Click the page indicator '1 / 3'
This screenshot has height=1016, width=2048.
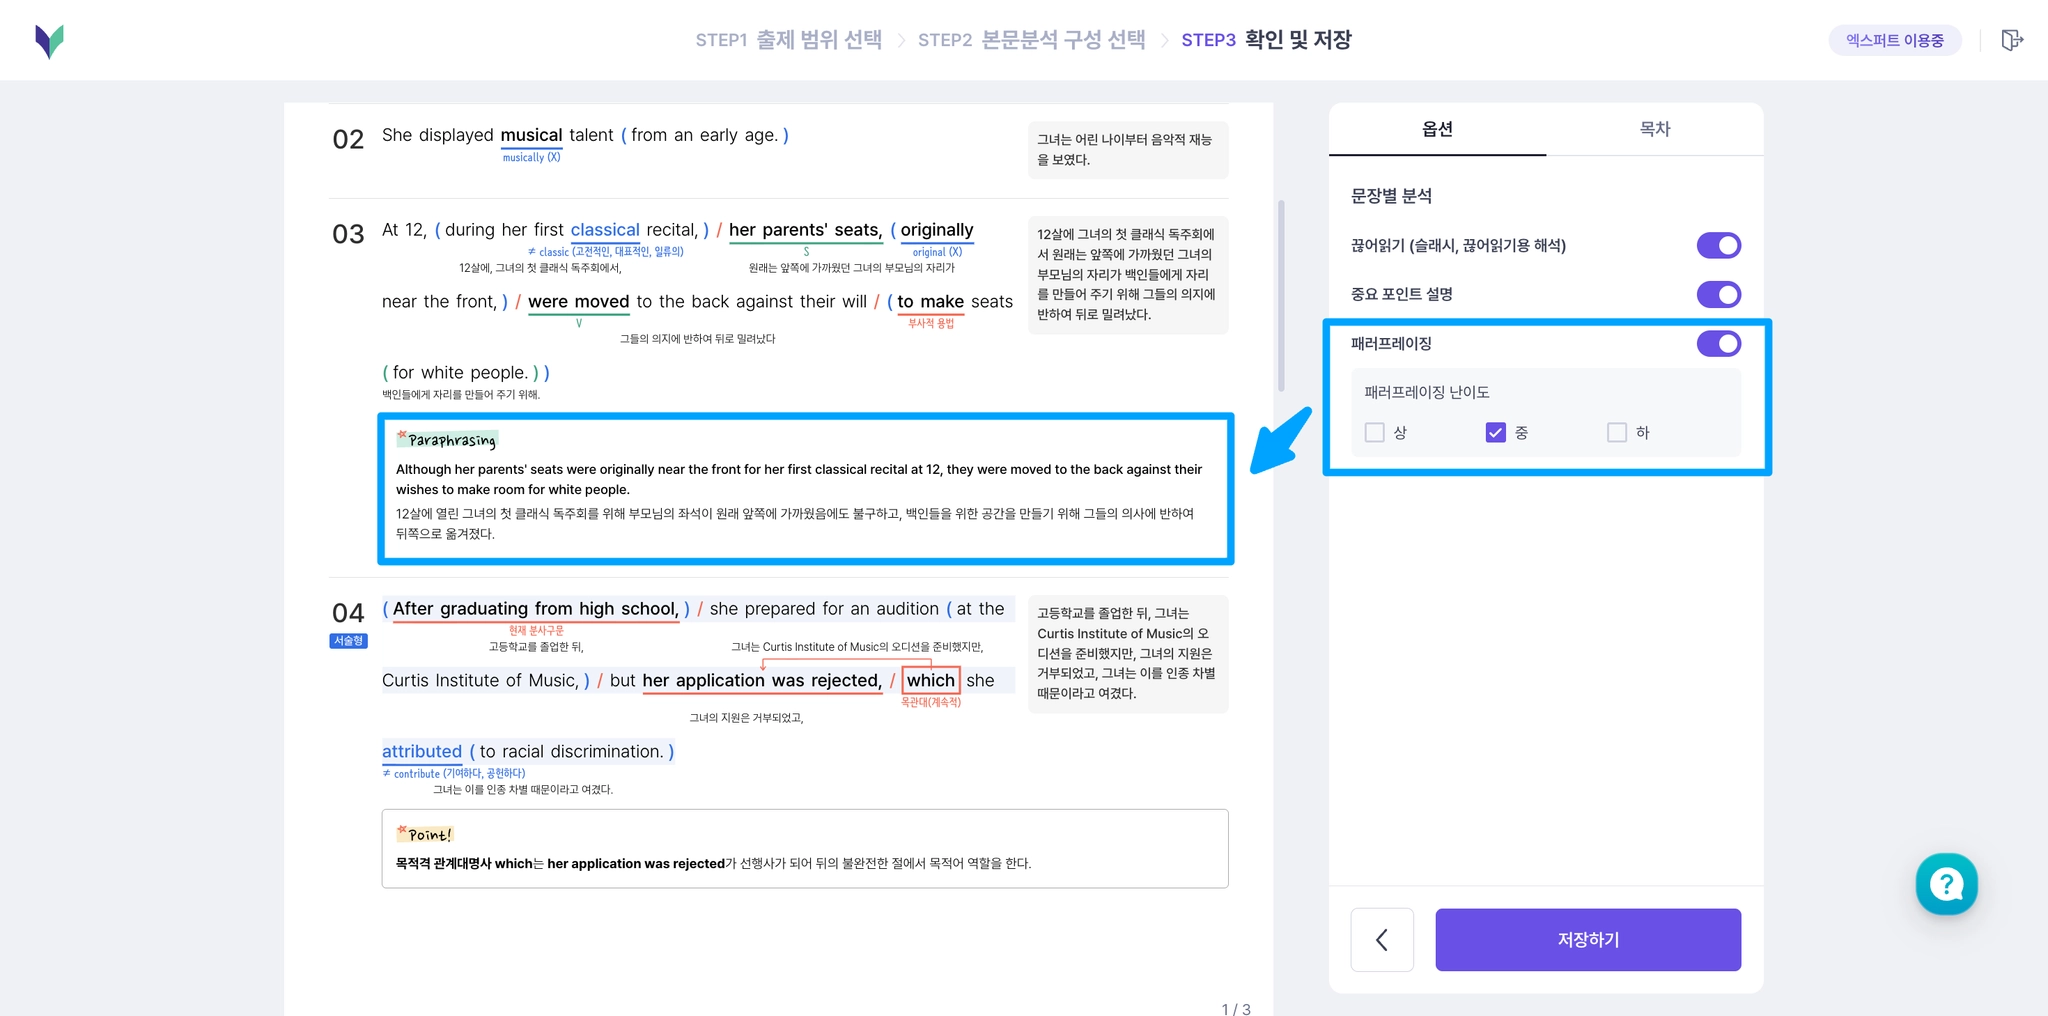coord(1236,1009)
